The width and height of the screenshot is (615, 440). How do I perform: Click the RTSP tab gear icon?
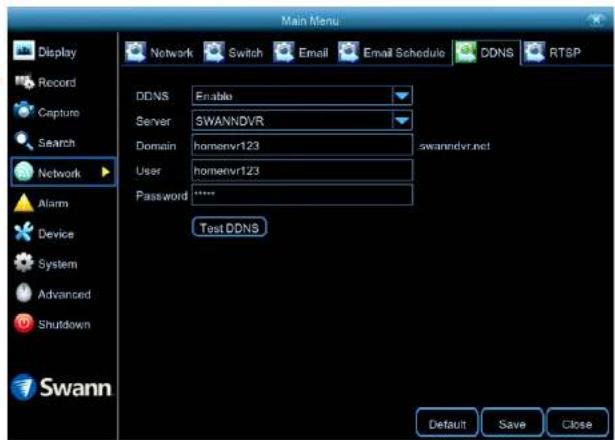click(x=534, y=52)
